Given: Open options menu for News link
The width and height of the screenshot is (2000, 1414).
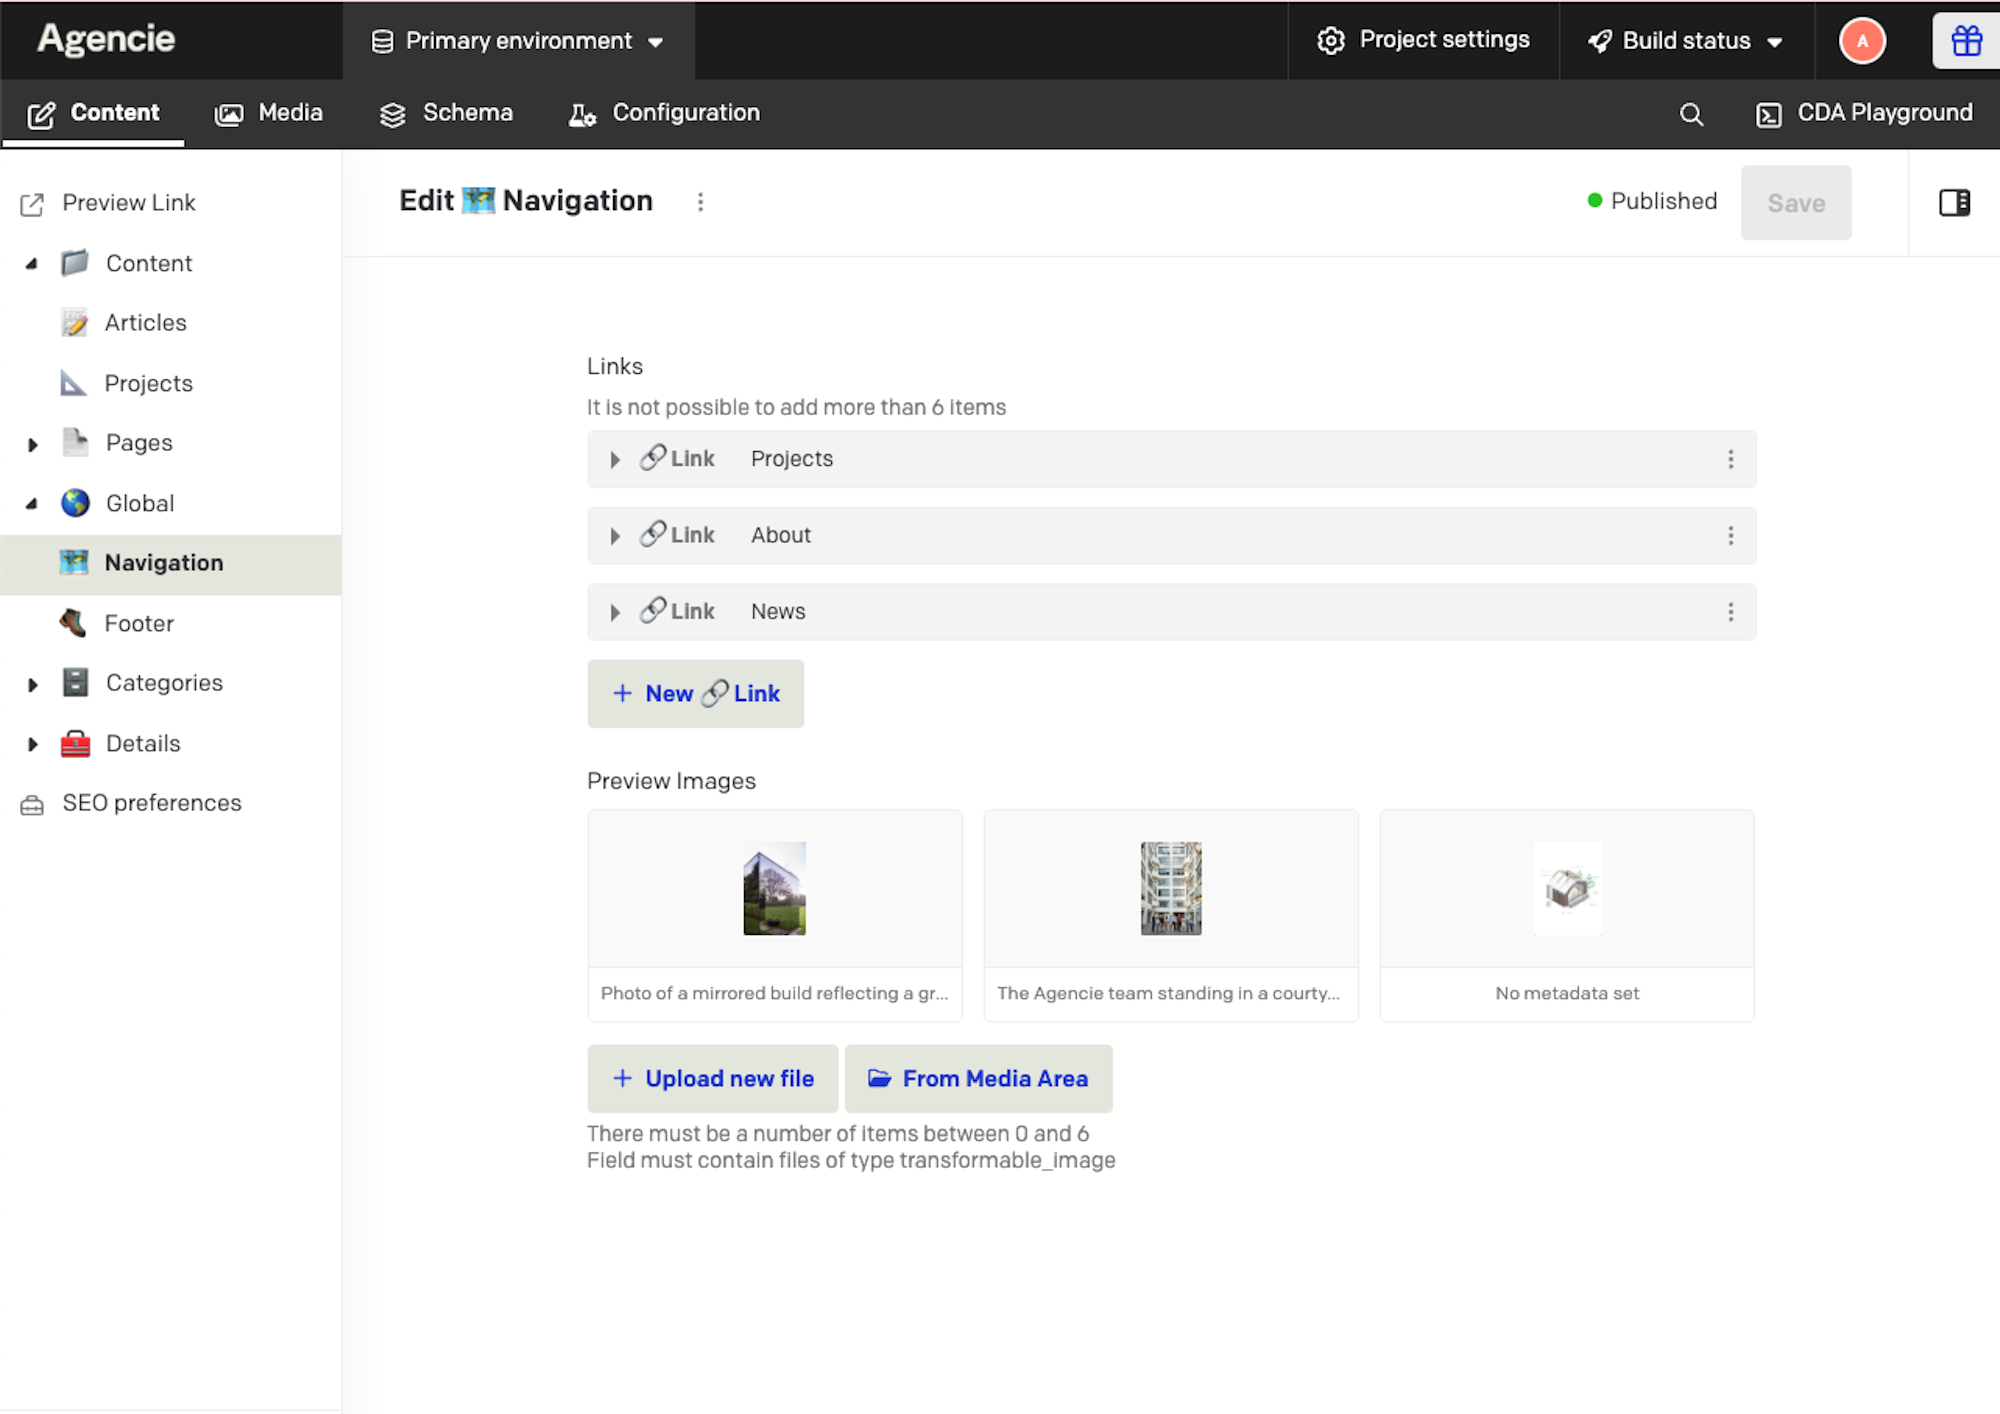Looking at the screenshot, I should (1730, 612).
